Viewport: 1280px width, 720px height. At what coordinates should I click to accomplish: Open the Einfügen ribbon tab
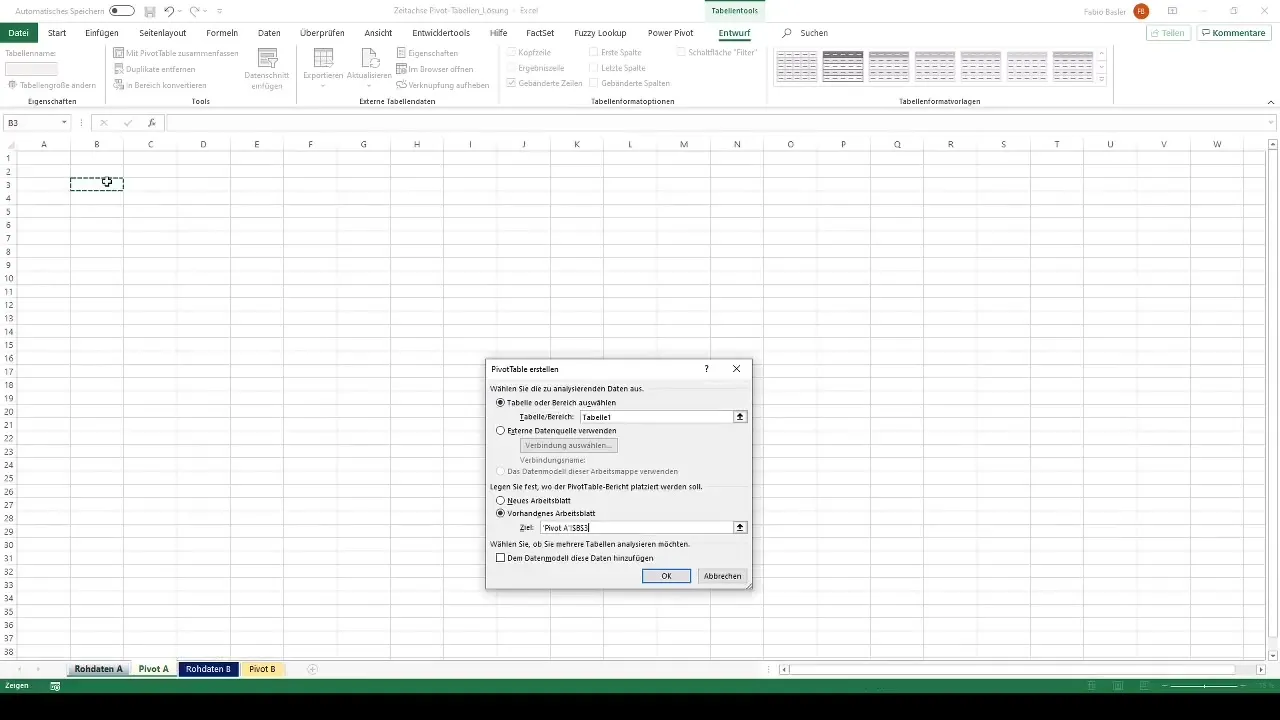coord(102,33)
